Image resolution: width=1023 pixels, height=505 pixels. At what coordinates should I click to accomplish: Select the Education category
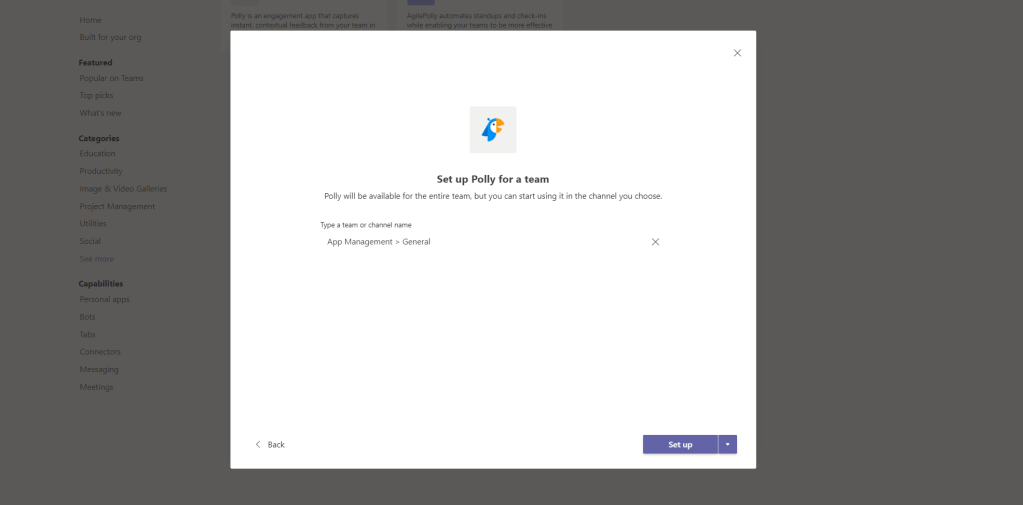(97, 154)
